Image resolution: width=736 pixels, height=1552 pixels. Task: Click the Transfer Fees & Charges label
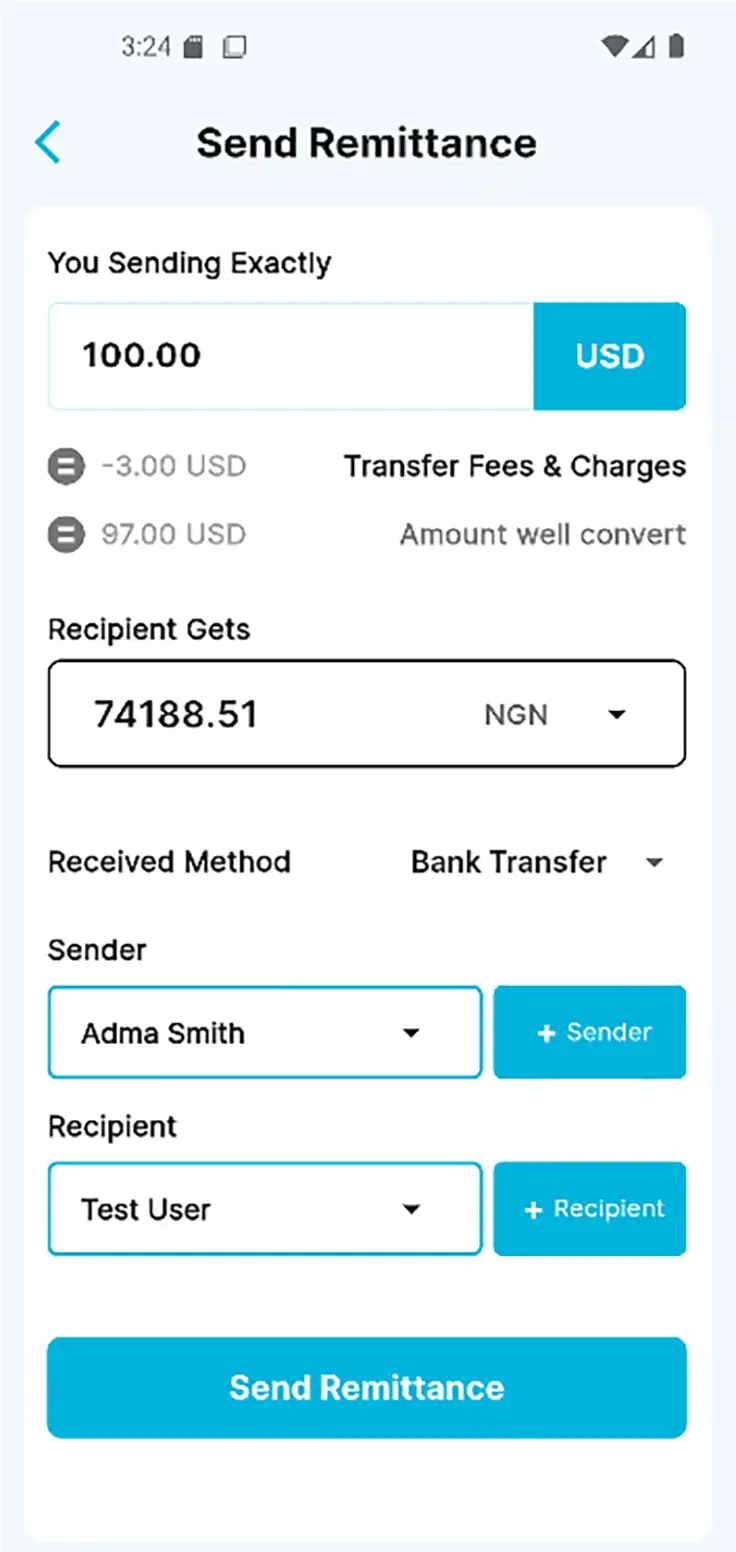[515, 467]
